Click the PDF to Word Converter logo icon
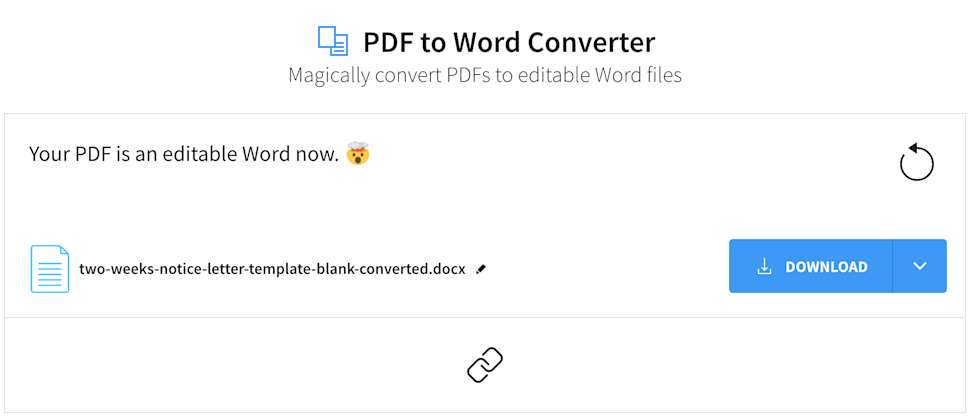The width and height of the screenshot is (971, 419). coord(333,41)
